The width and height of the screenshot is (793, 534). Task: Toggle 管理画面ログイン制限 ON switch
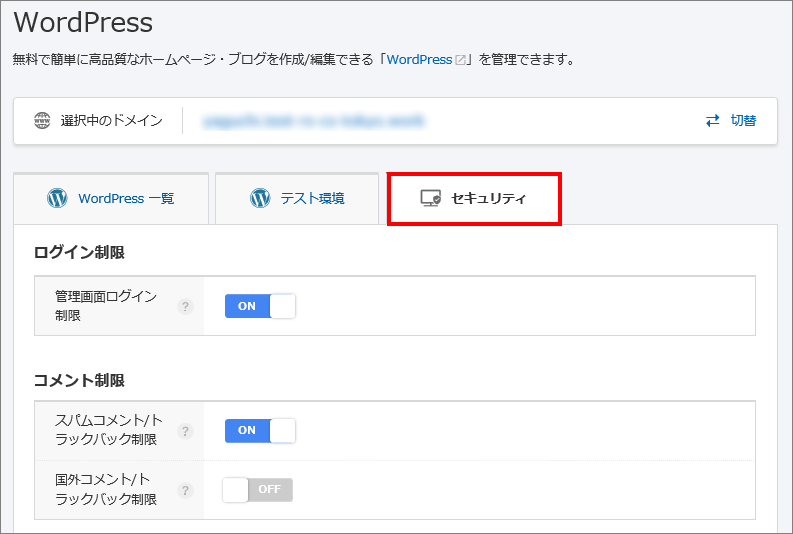260,306
